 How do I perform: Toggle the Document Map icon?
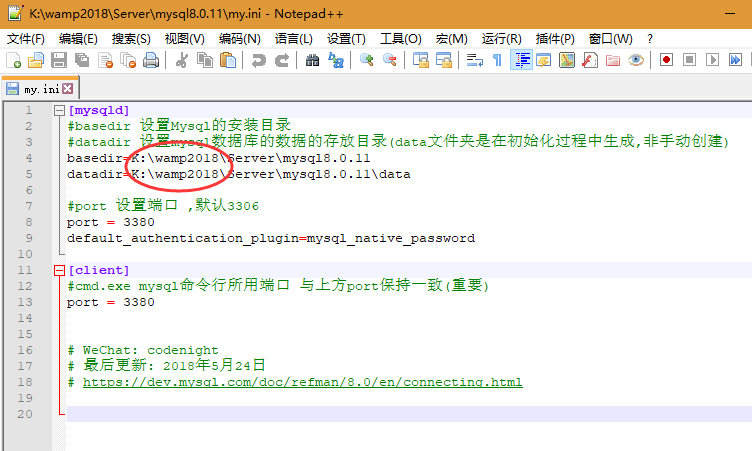click(567, 60)
